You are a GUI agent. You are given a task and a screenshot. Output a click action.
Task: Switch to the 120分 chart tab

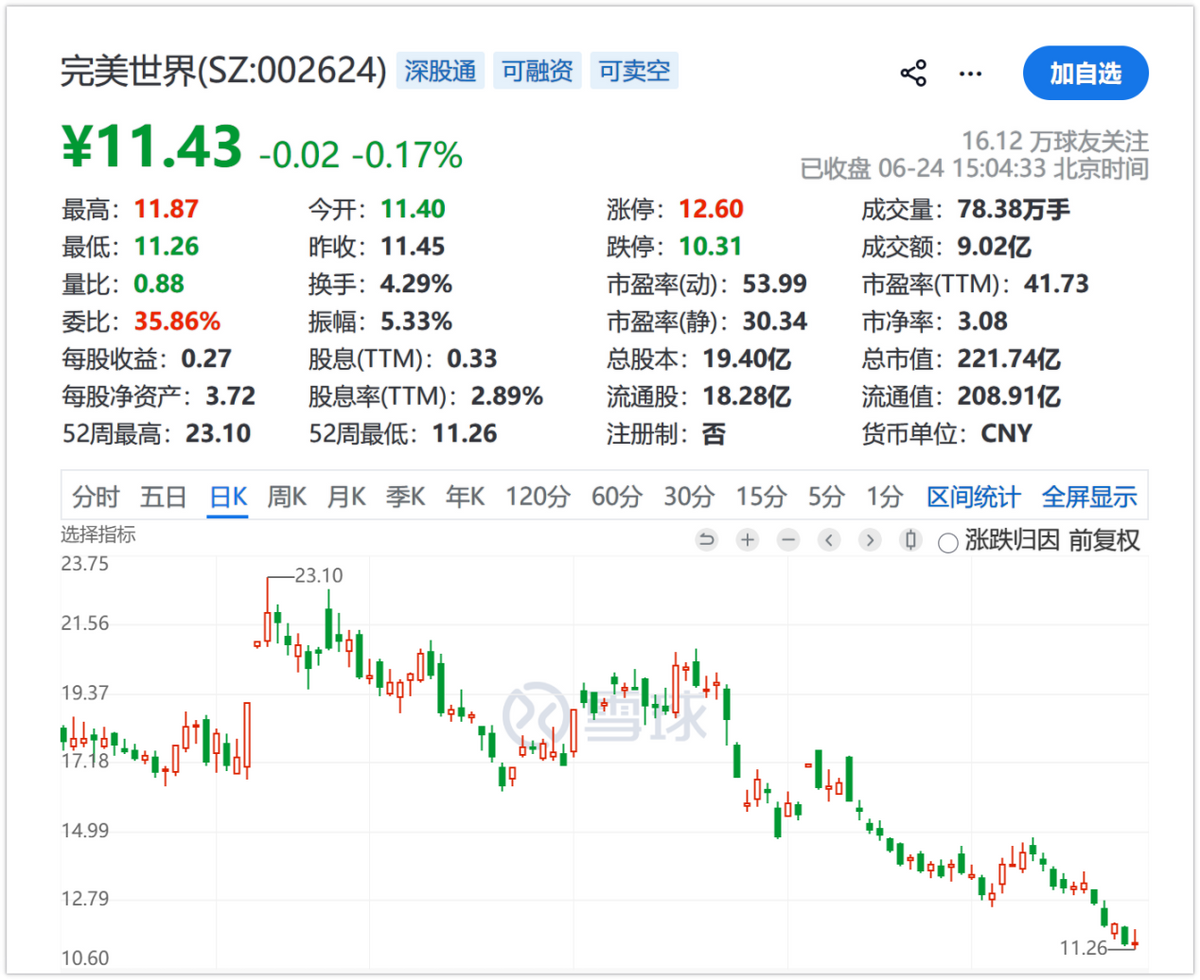538,496
